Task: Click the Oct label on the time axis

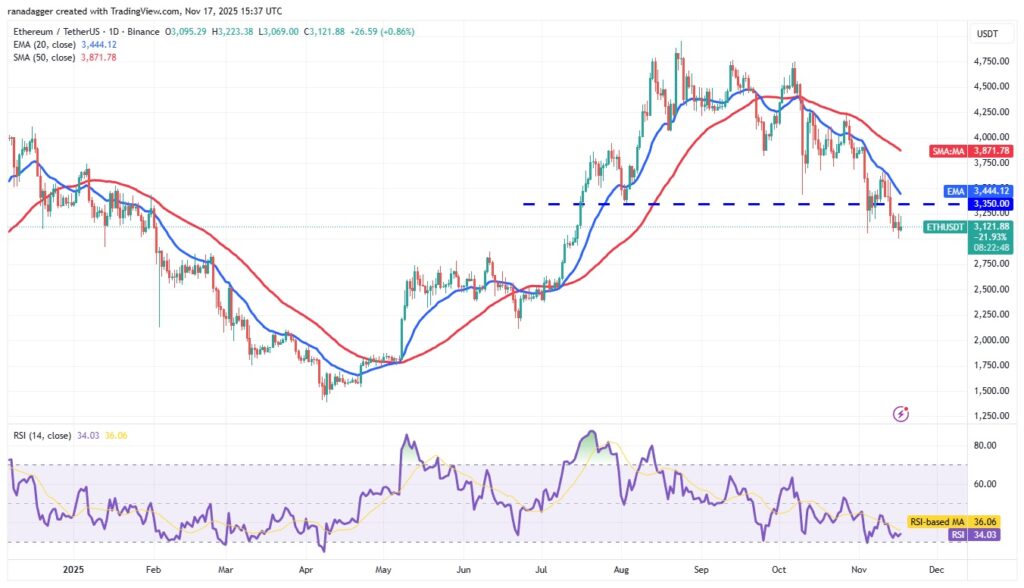Action: pyautogui.click(x=781, y=568)
